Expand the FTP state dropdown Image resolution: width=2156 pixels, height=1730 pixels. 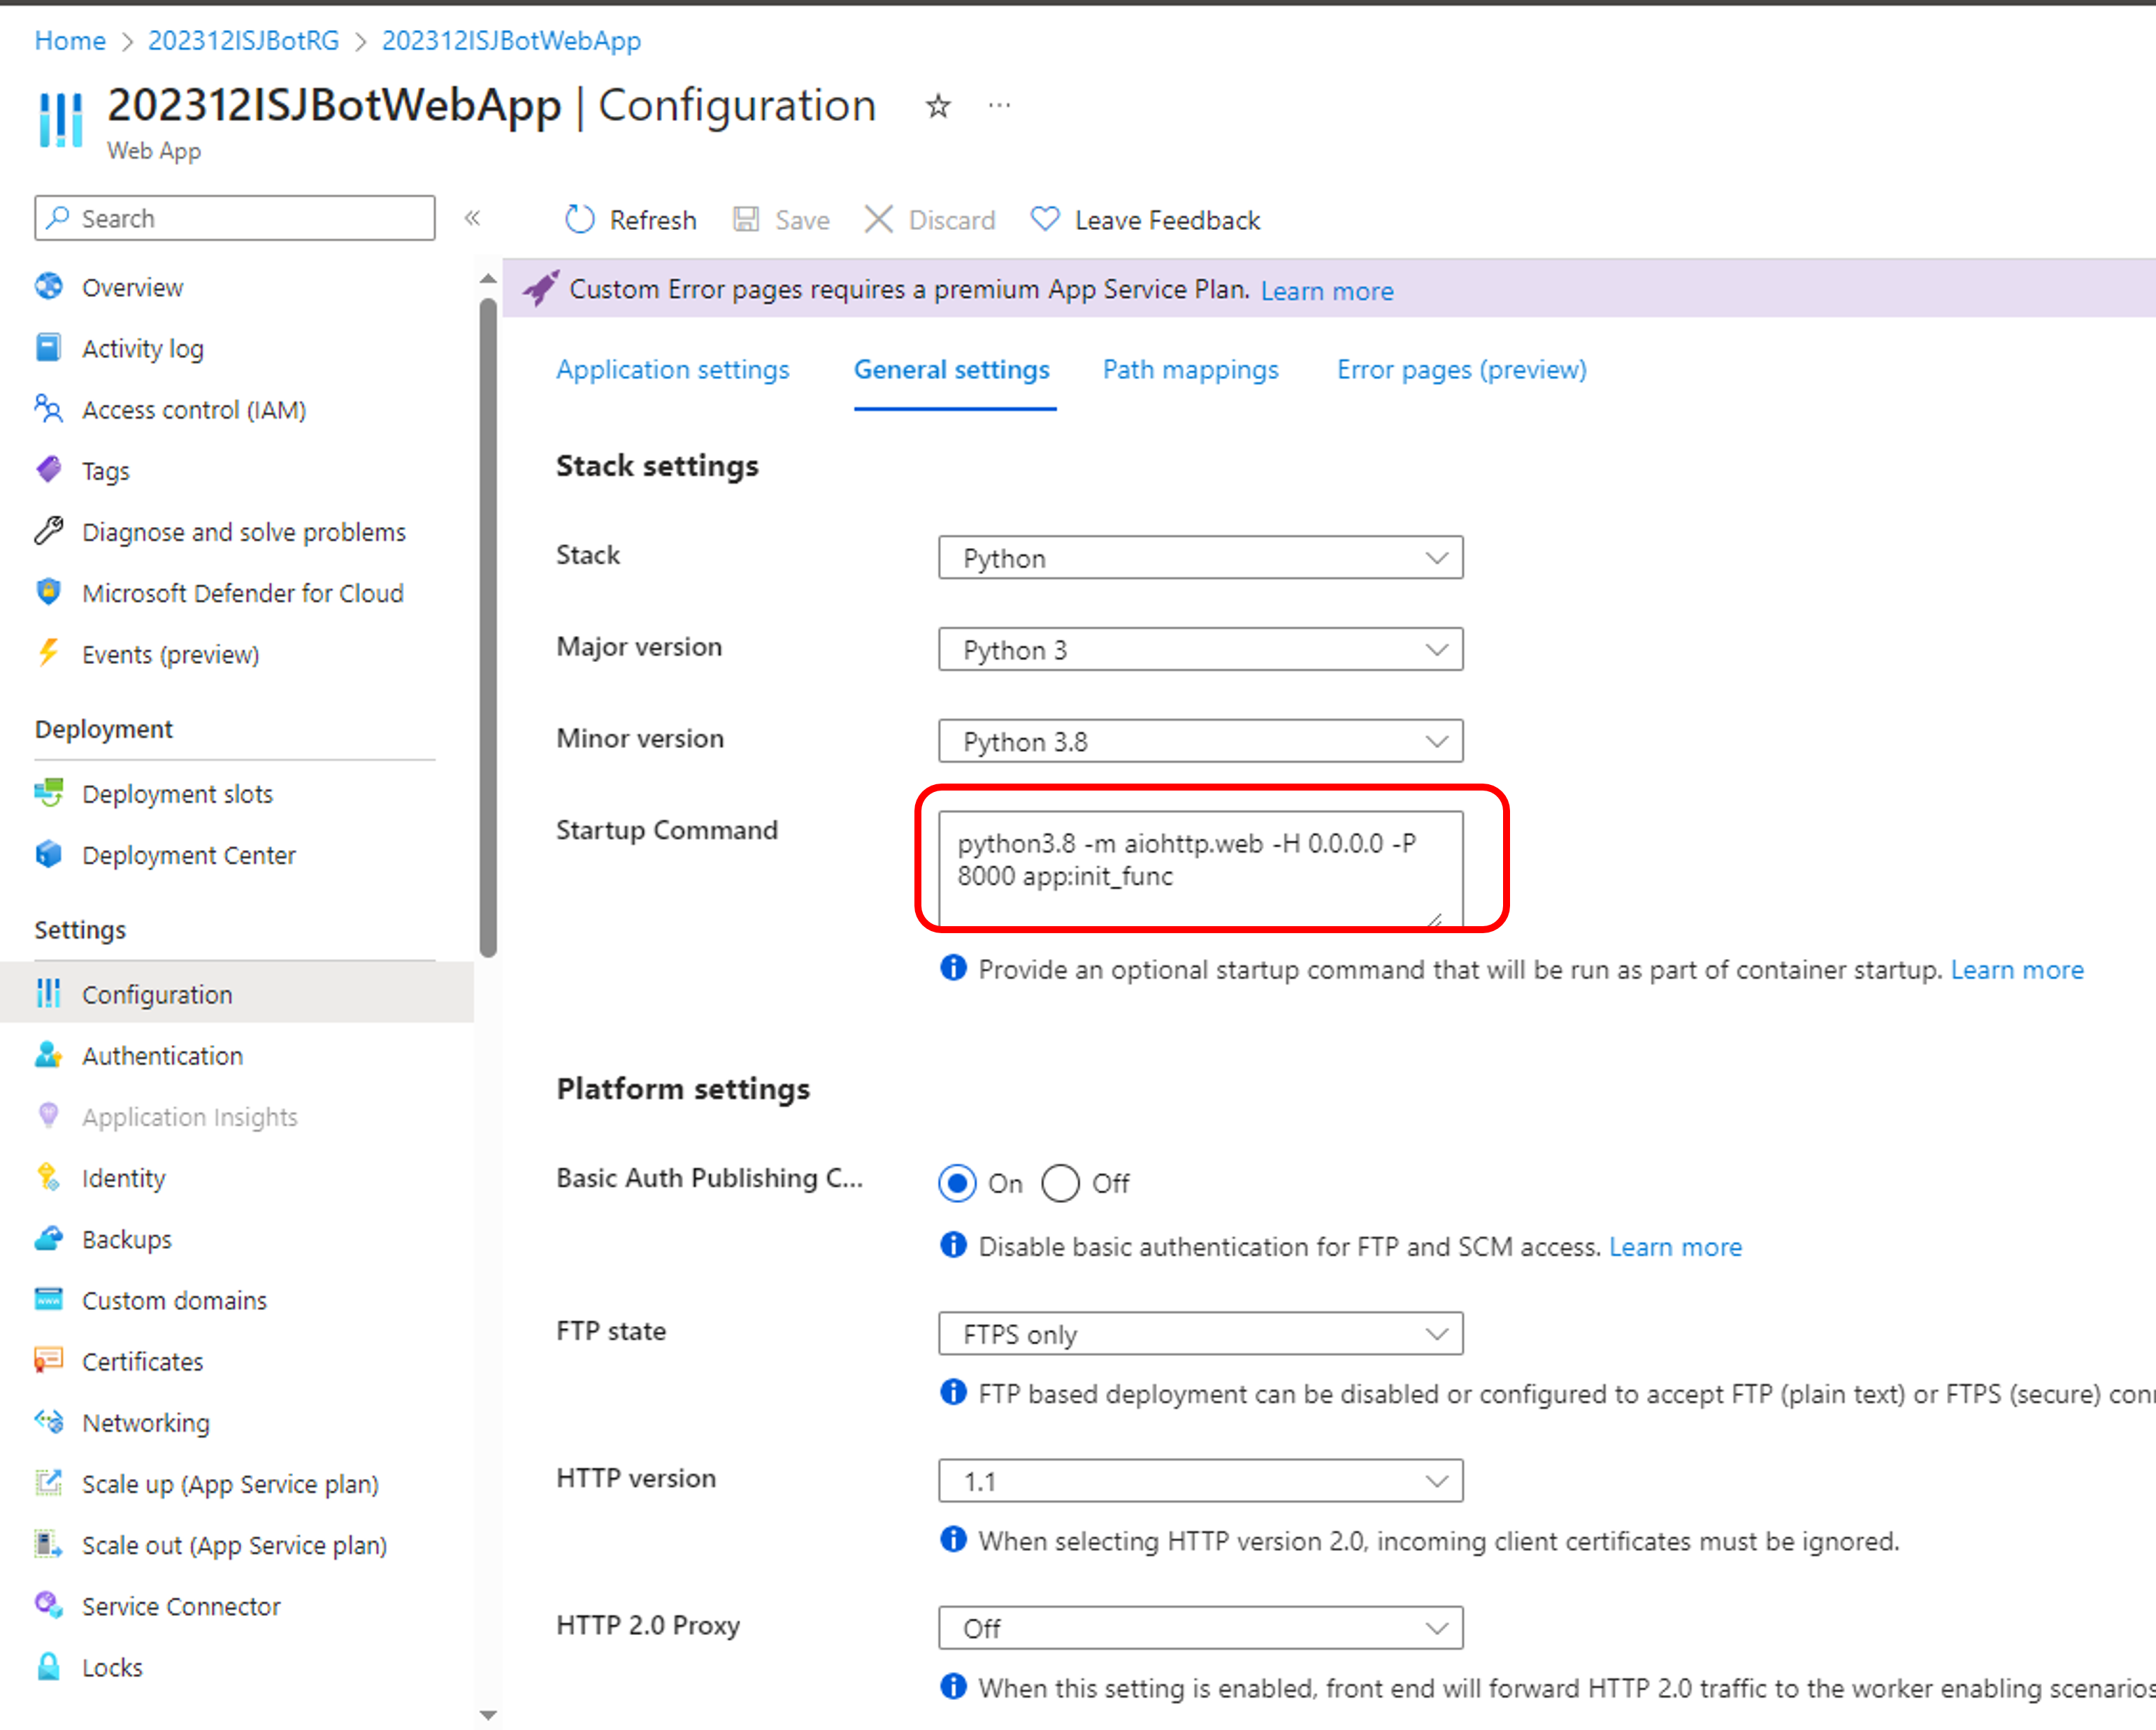pos(1200,1334)
